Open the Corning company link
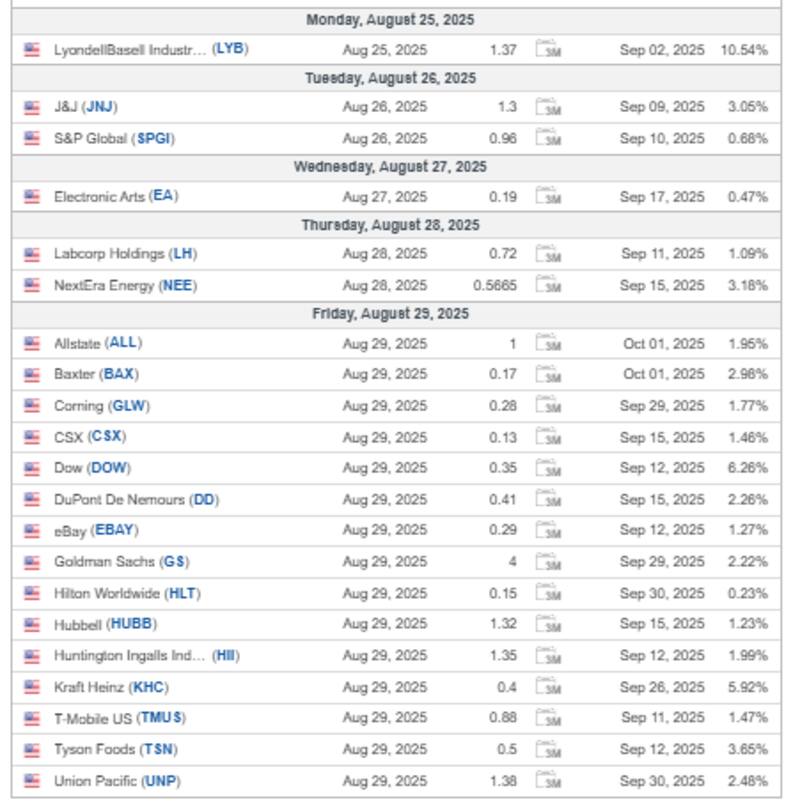Screen dimensions: 800x809 tap(79, 406)
